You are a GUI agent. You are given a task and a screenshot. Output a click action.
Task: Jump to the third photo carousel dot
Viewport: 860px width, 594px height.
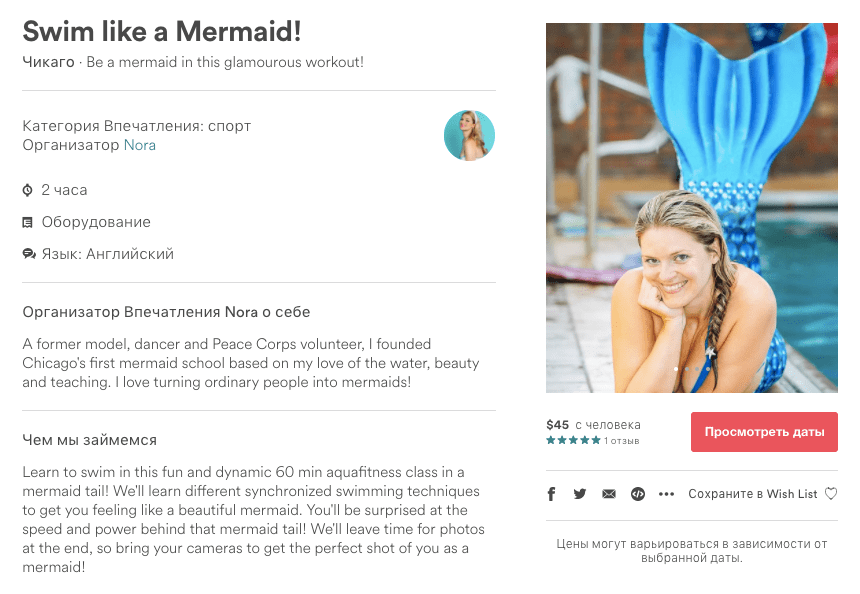point(697,369)
